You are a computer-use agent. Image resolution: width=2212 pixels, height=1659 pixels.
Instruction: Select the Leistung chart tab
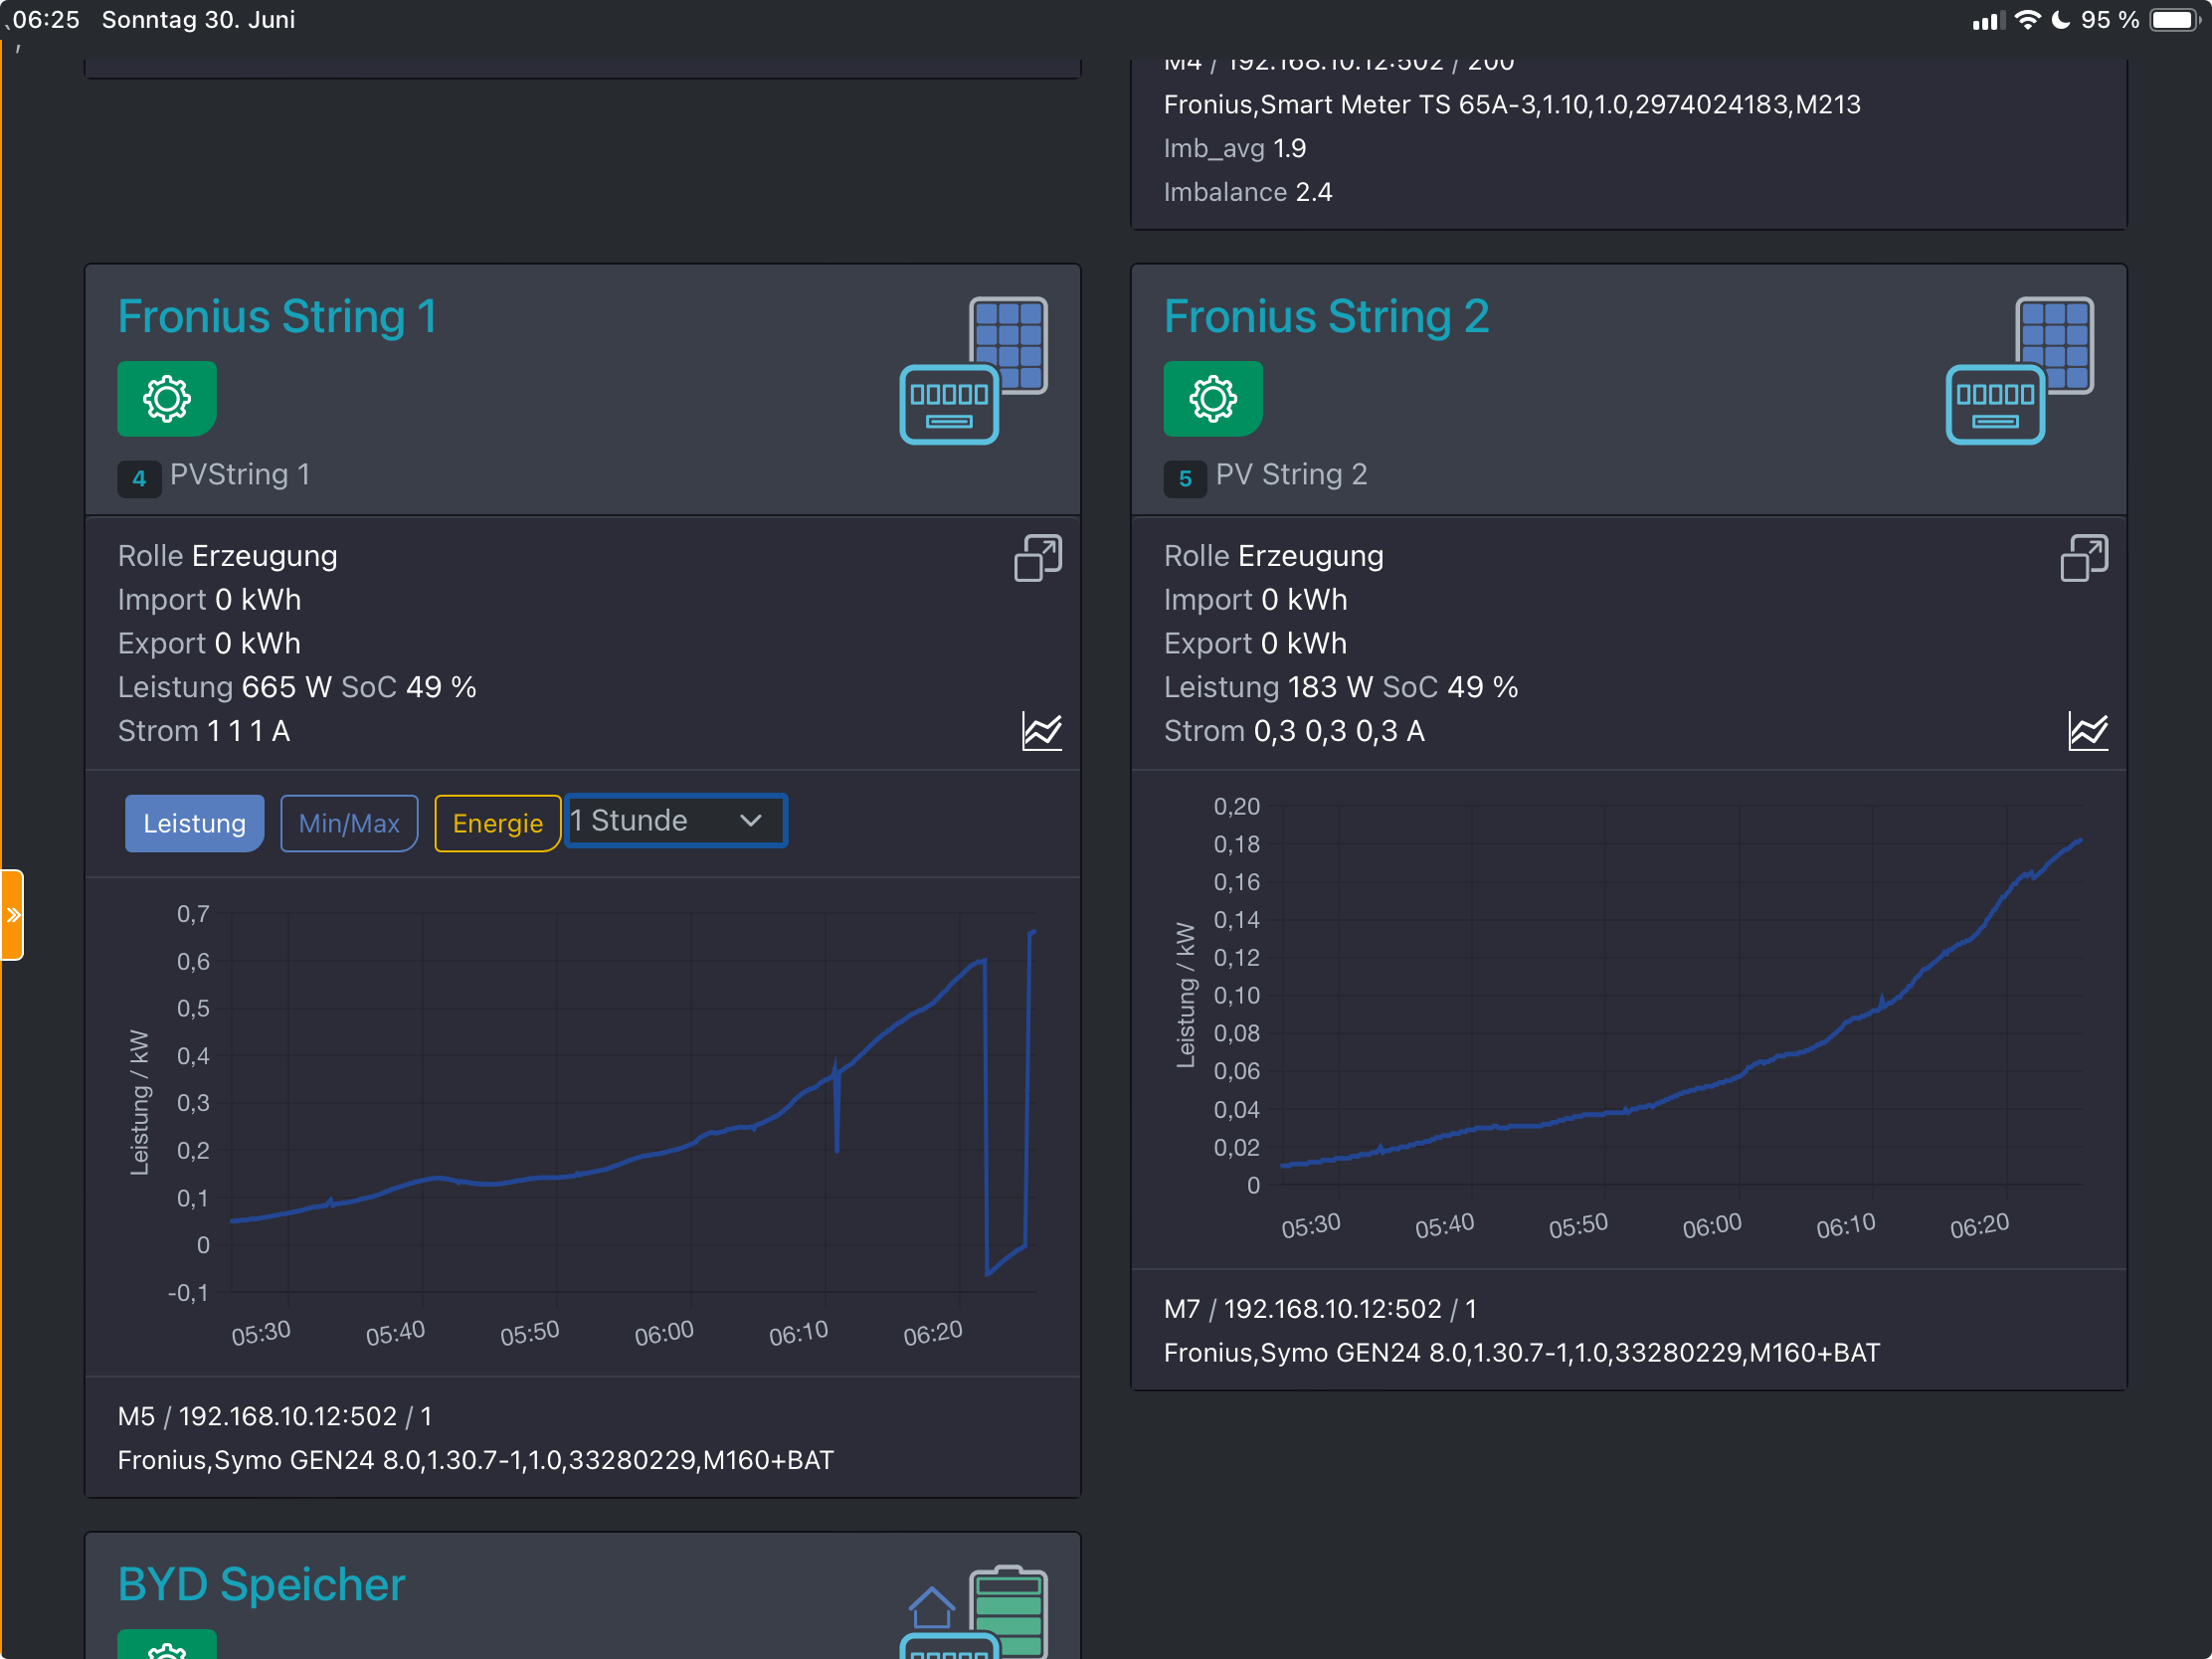click(x=194, y=823)
